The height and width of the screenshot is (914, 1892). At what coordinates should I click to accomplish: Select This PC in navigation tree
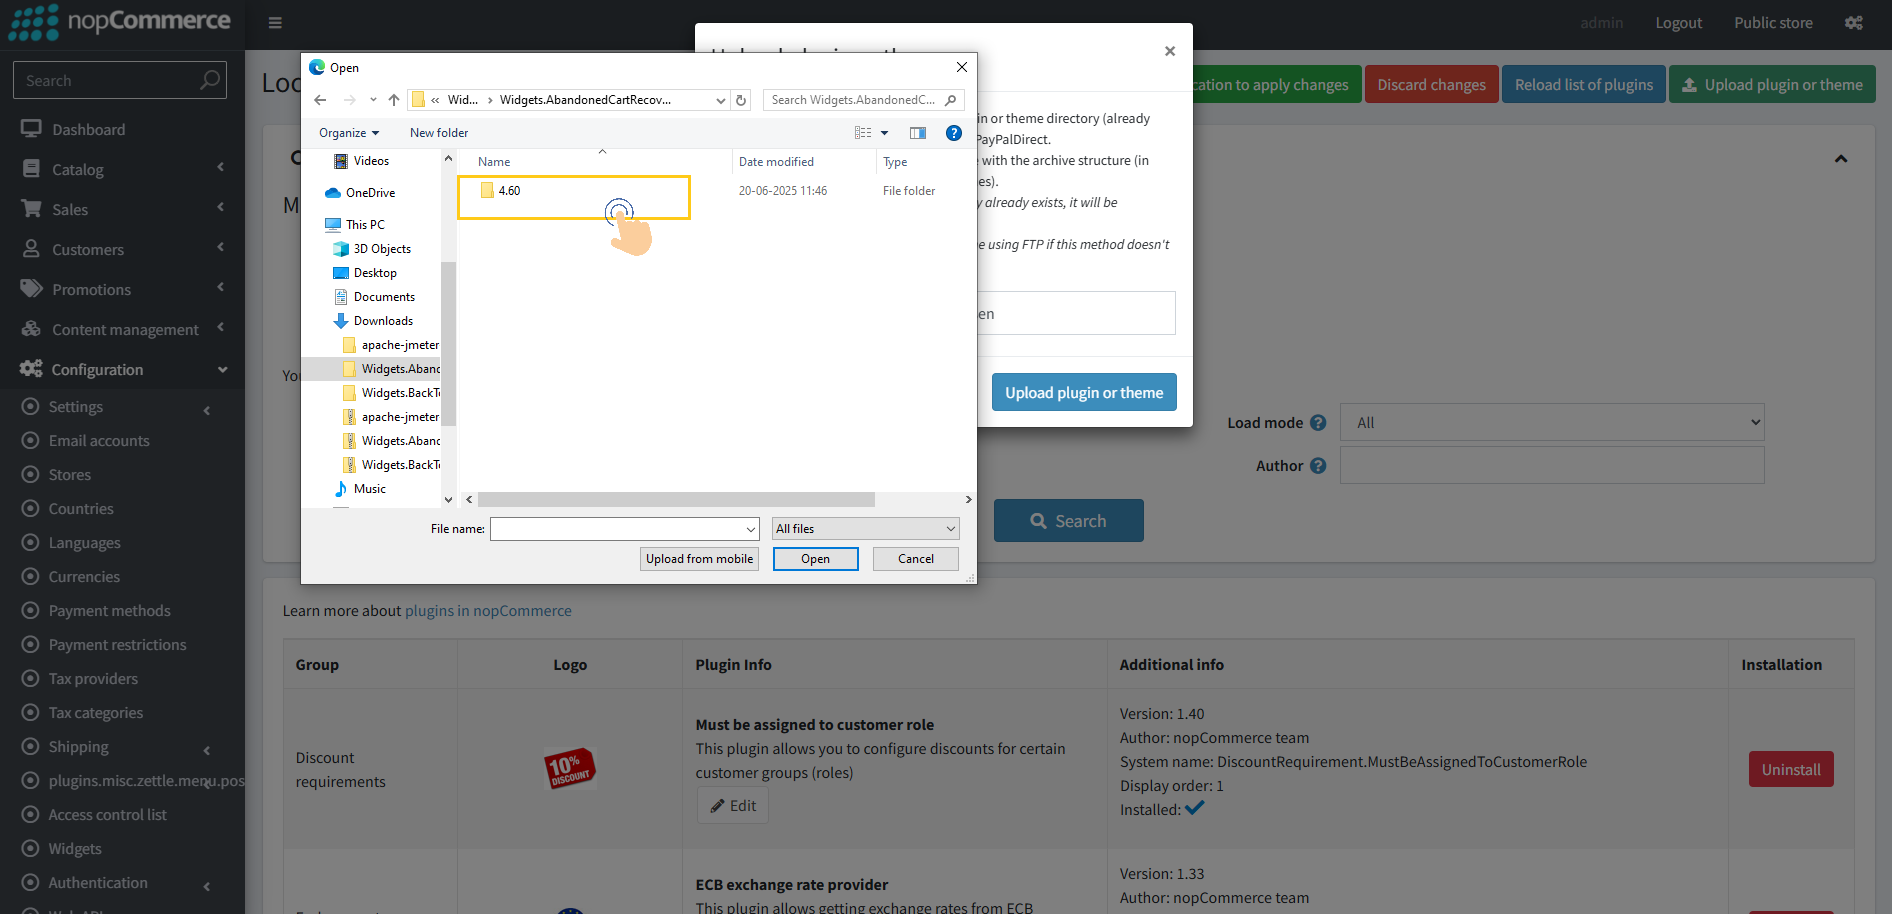pos(365,225)
